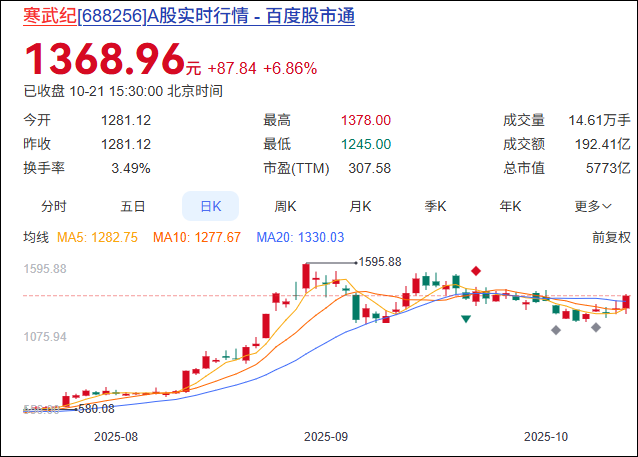Click the chevron arrow beside 更多
This screenshot has width=638, height=457.
point(607,207)
